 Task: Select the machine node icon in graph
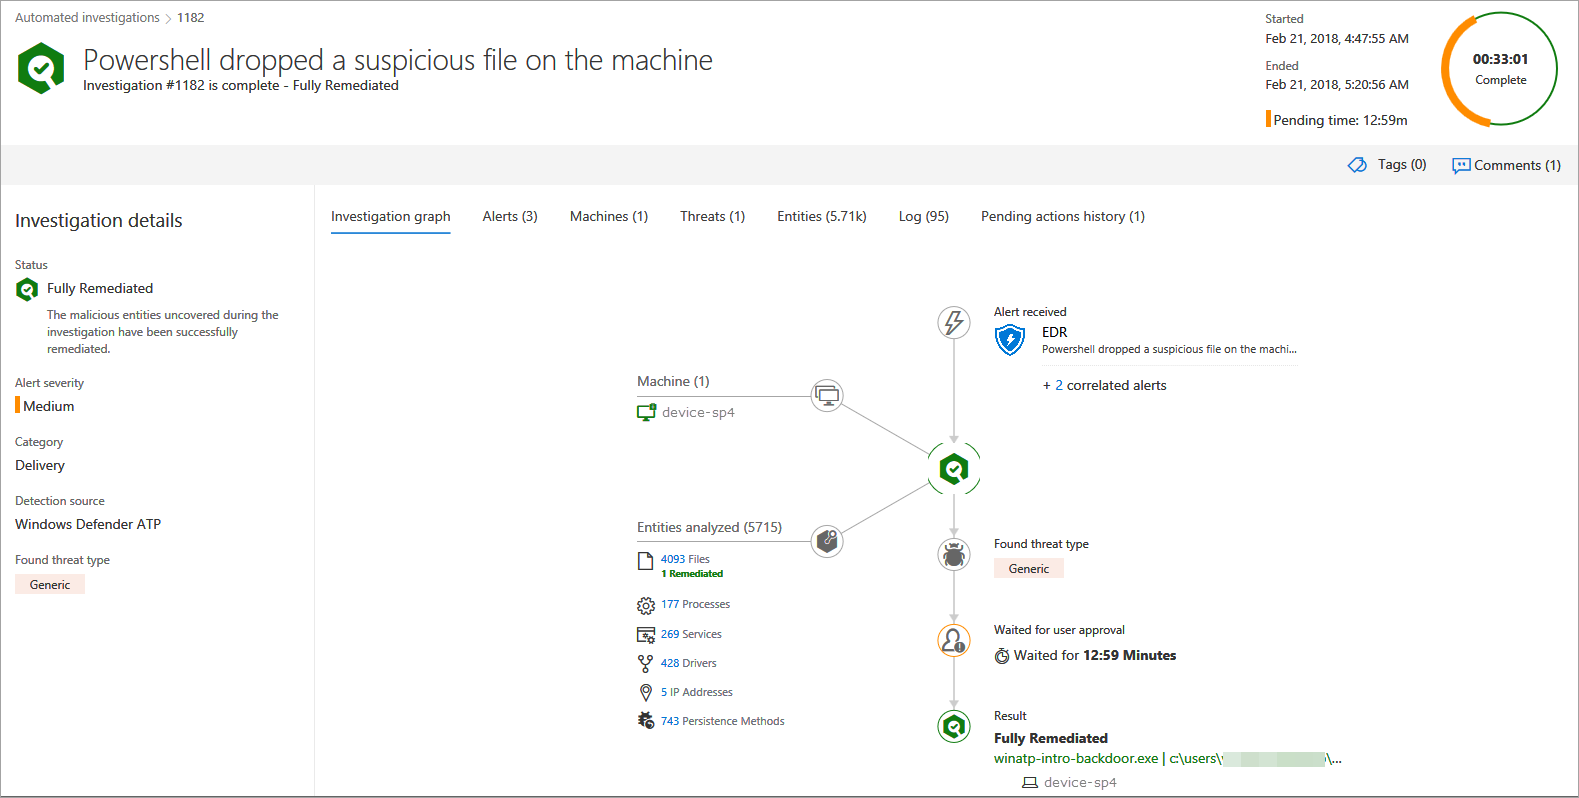[x=827, y=396]
